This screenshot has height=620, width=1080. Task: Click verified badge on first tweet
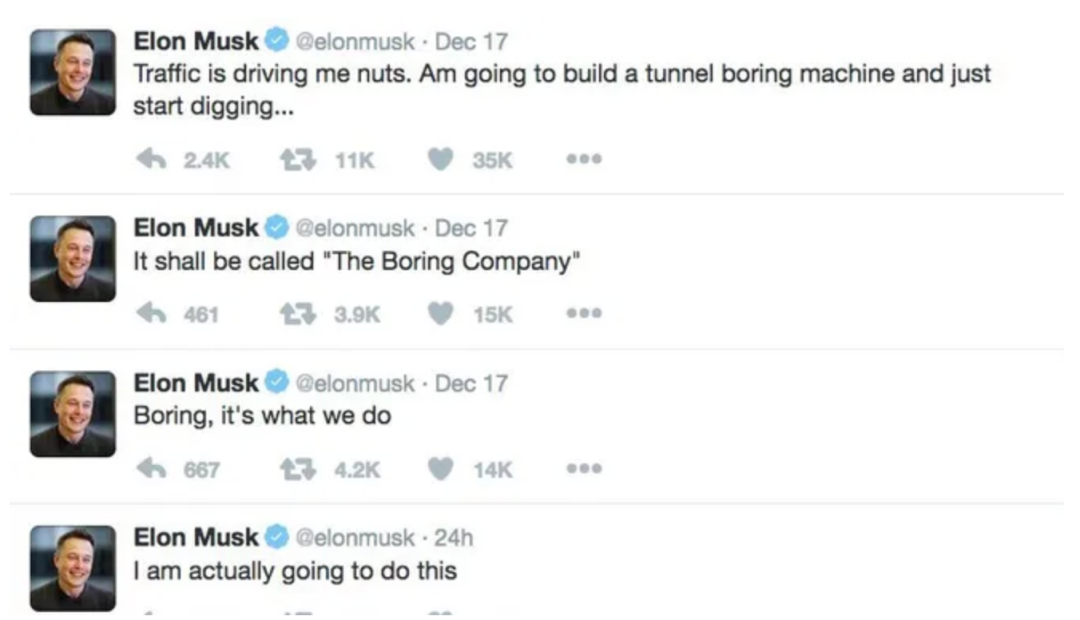[x=275, y=42]
